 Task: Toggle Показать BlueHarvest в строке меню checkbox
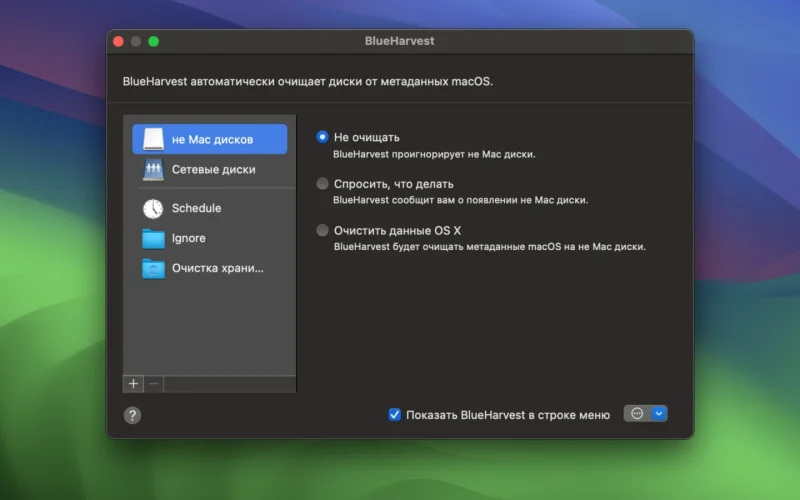click(394, 414)
